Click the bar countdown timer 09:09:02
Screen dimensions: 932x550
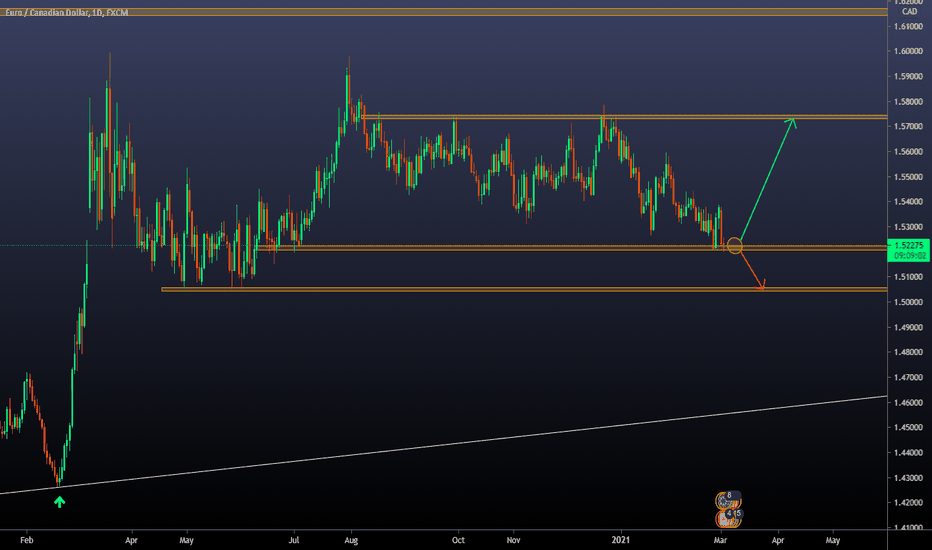tap(908, 256)
